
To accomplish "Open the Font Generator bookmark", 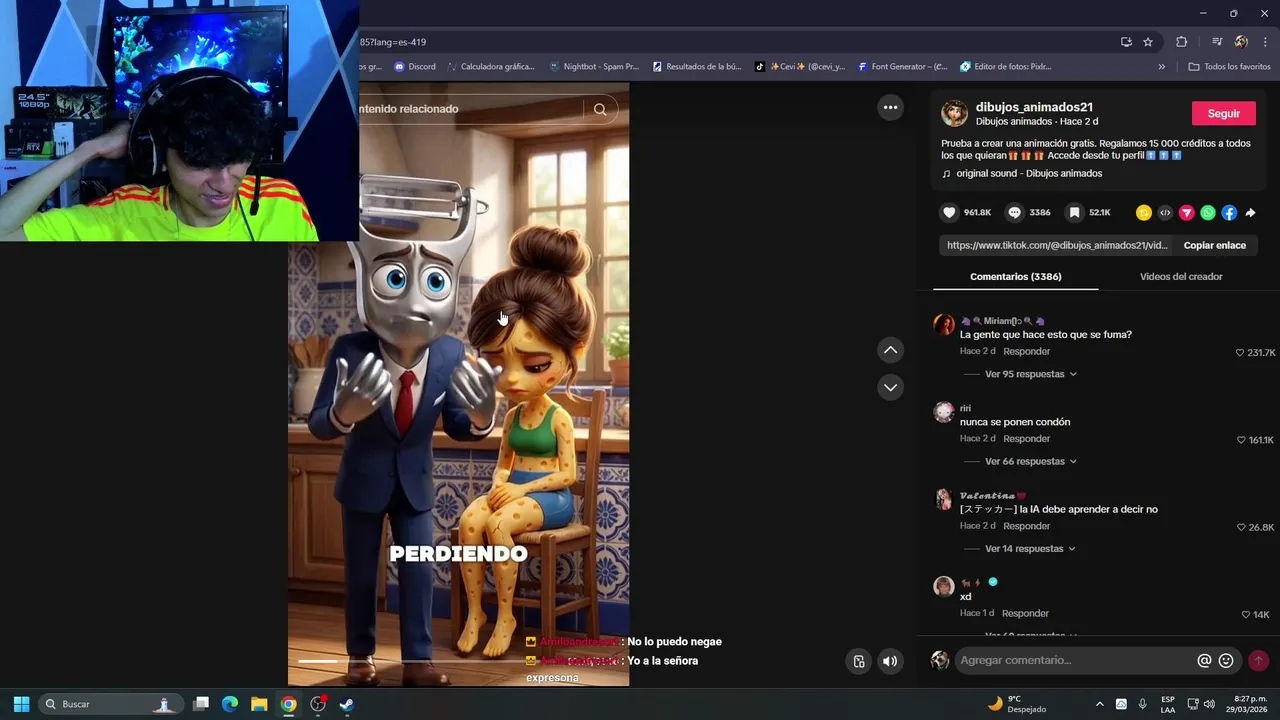I will click(x=902, y=67).
